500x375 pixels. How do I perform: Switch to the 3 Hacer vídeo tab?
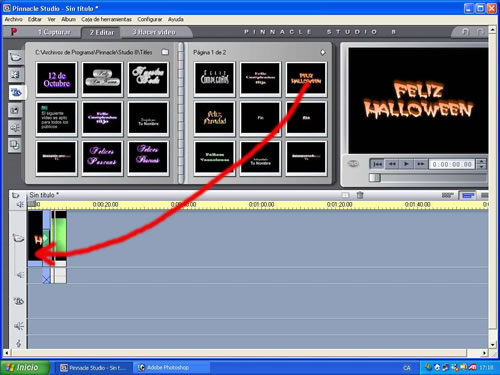click(154, 32)
